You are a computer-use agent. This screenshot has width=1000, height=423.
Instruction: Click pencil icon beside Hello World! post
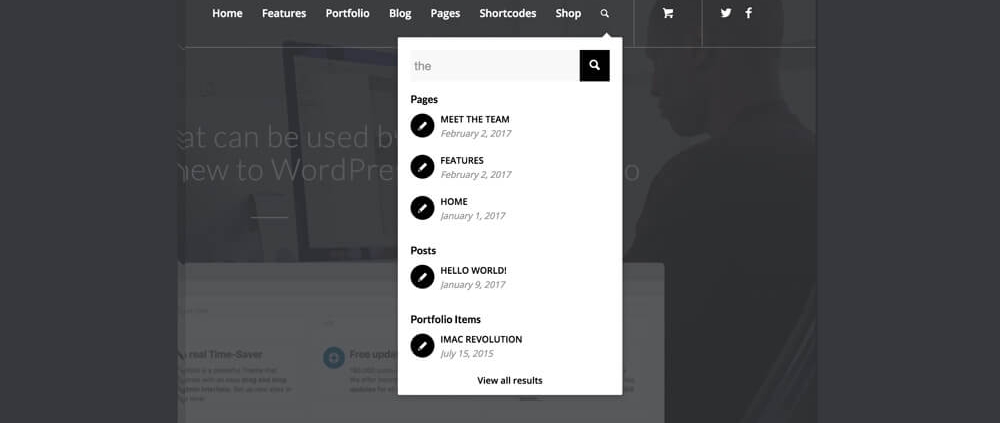(x=423, y=276)
